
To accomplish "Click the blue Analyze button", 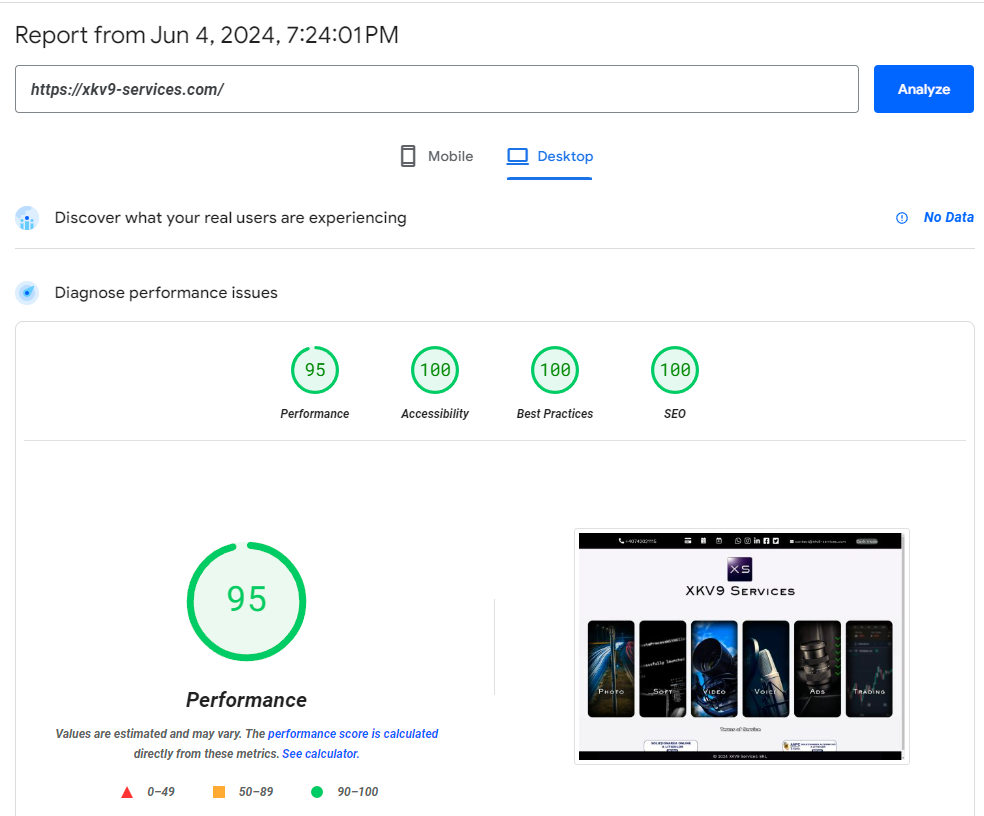I will tap(923, 89).
